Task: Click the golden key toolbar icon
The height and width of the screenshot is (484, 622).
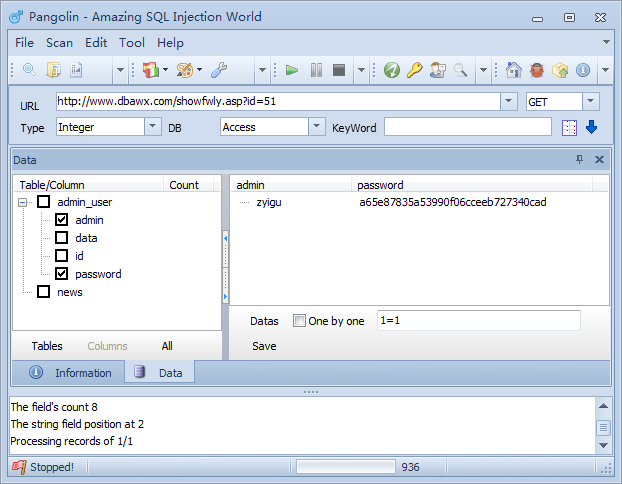Action: click(415, 70)
